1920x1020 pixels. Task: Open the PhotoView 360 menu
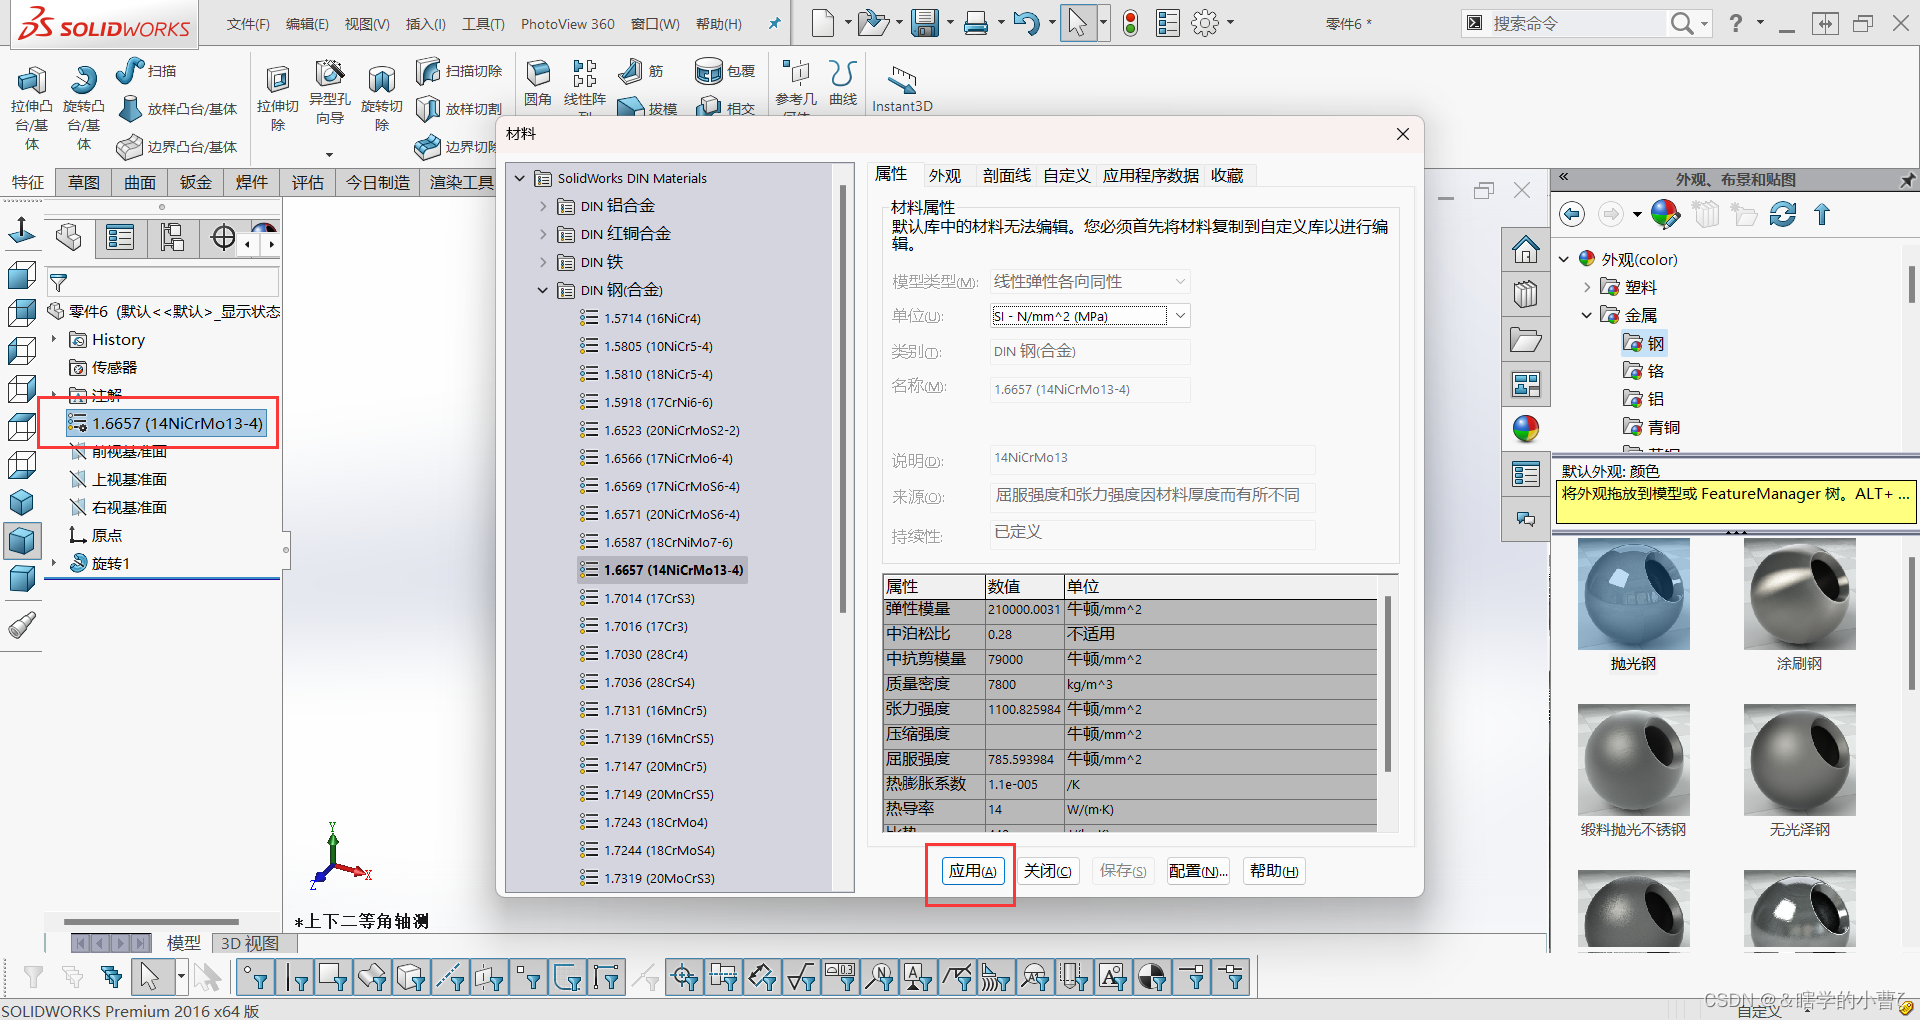pos(567,23)
